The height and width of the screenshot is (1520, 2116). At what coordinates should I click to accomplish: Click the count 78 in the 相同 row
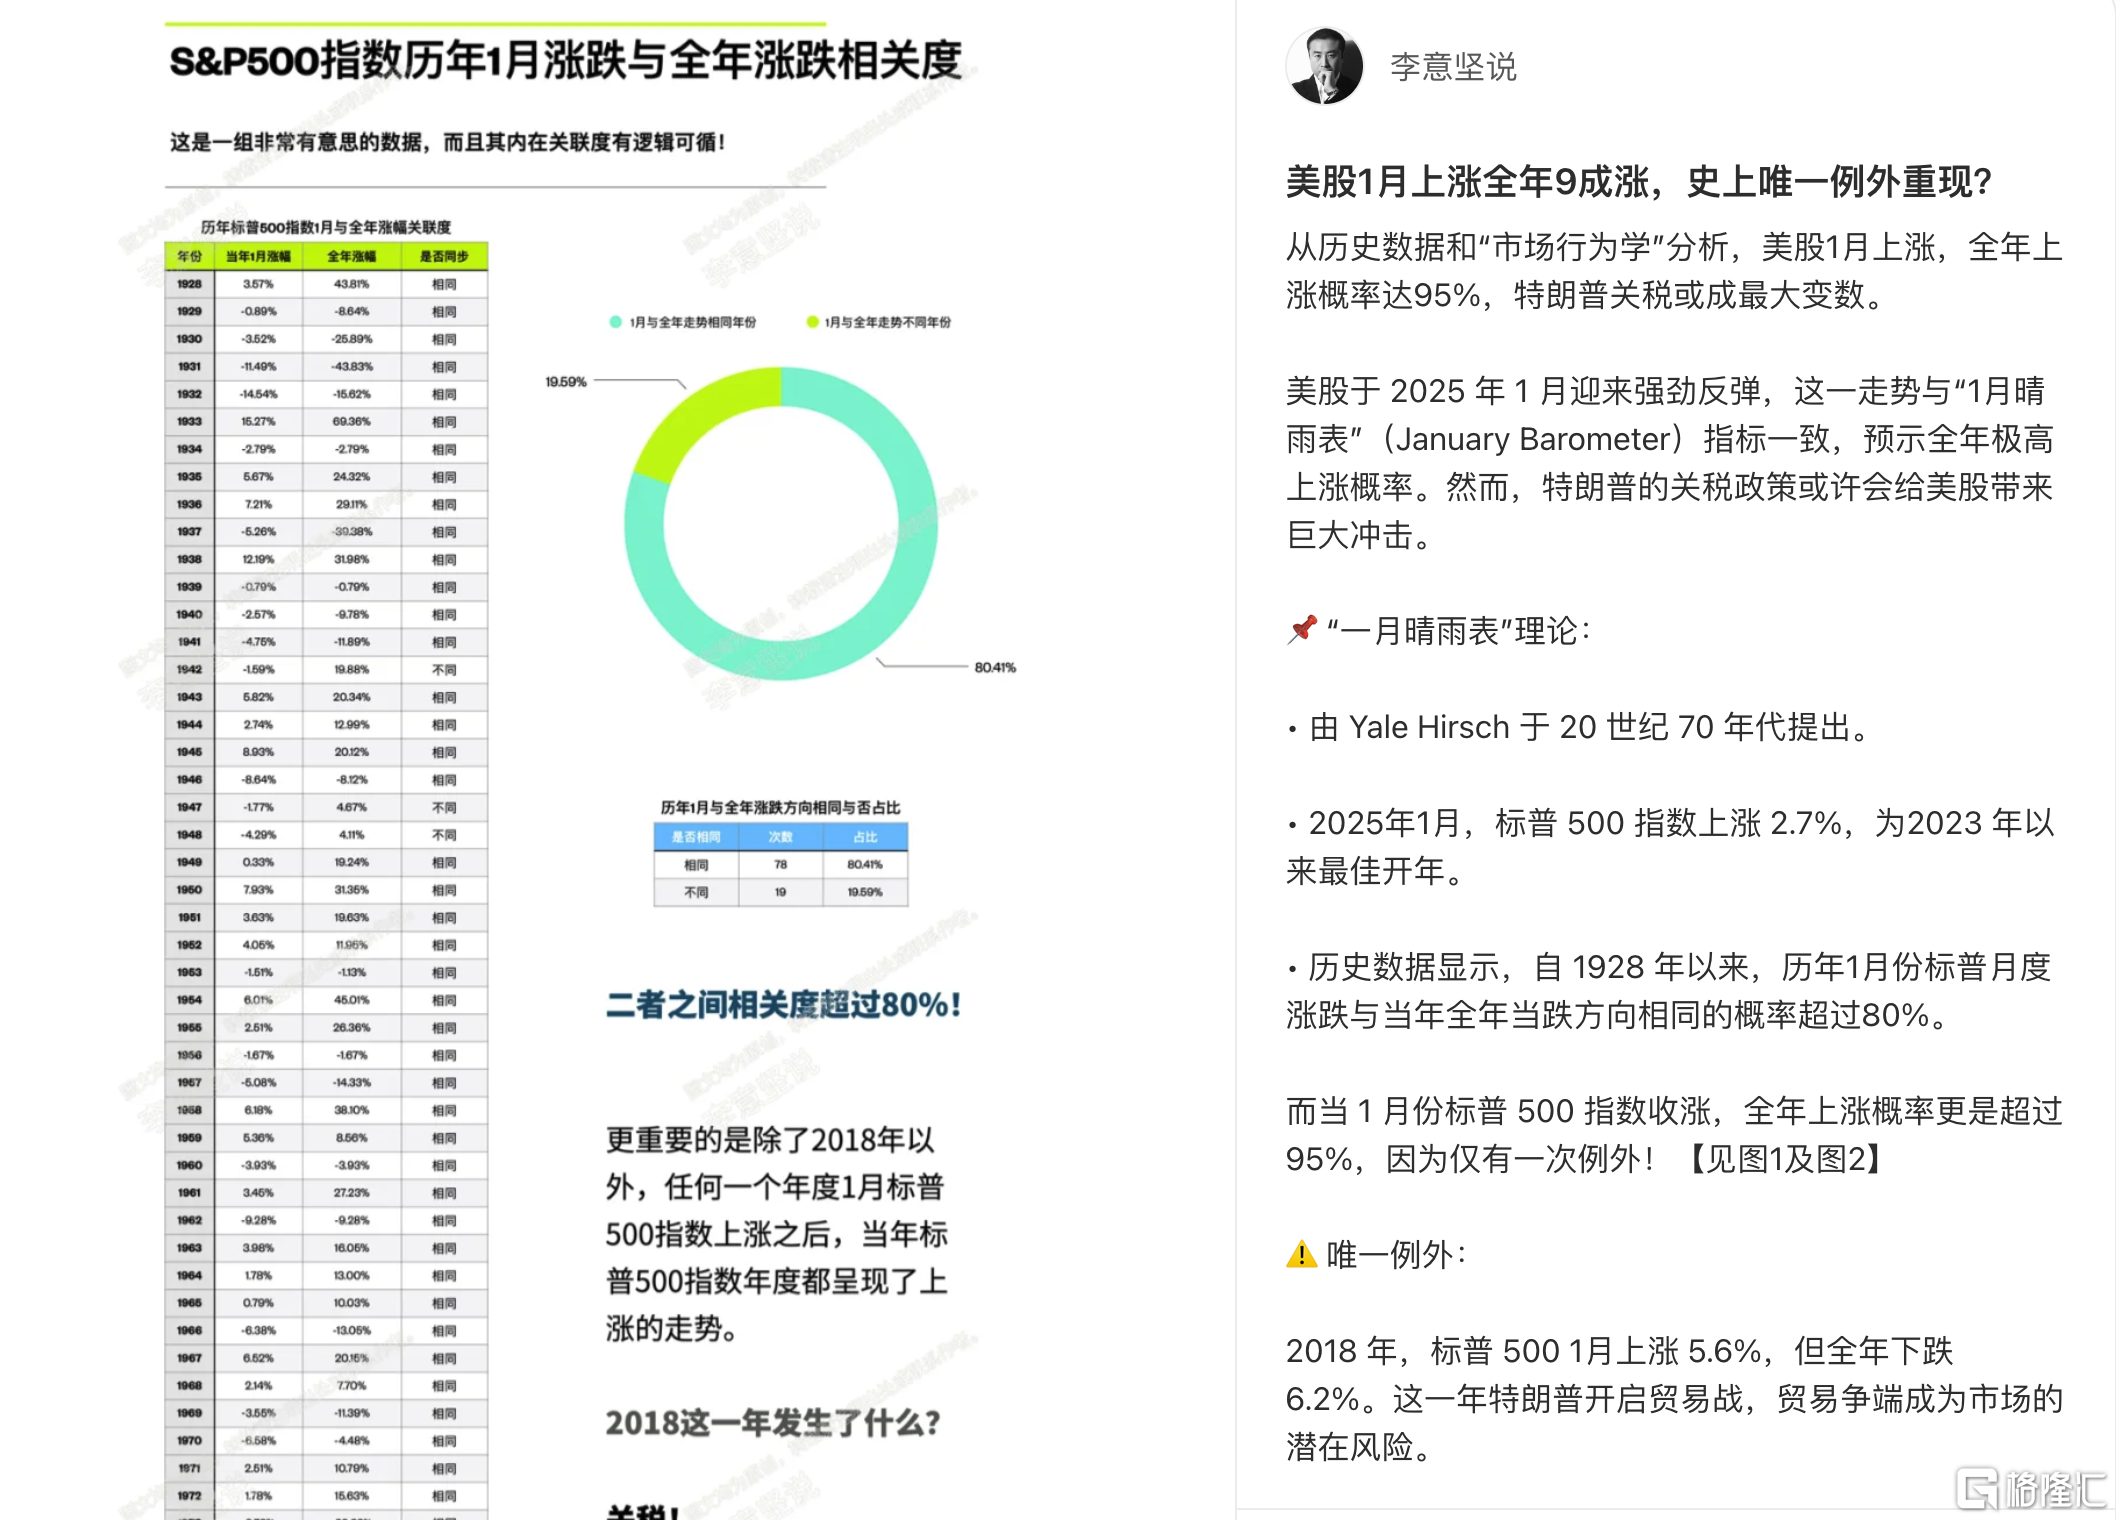(780, 864)
